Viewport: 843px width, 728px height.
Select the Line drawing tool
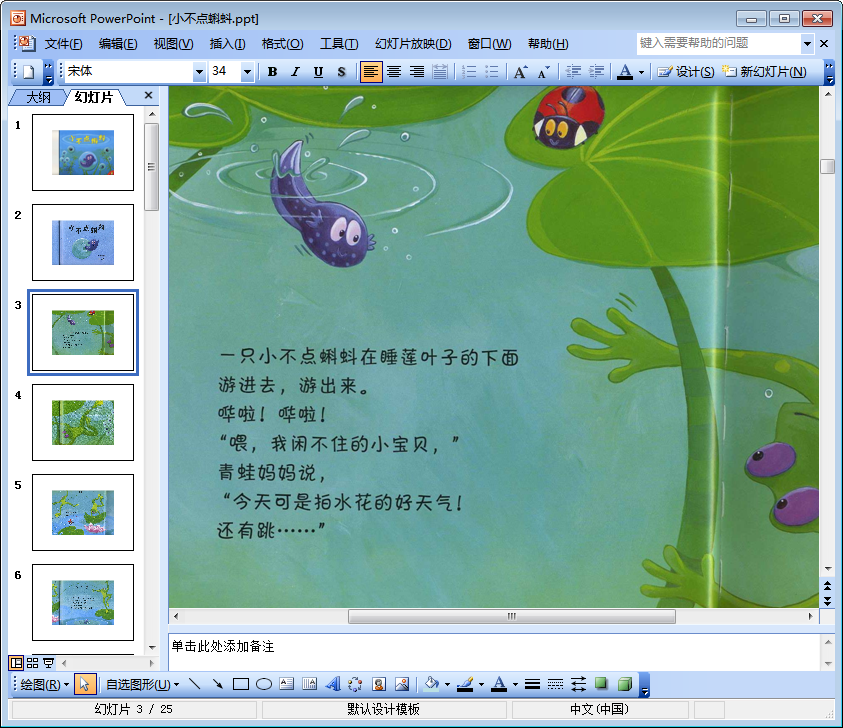[x=195, y=684]
